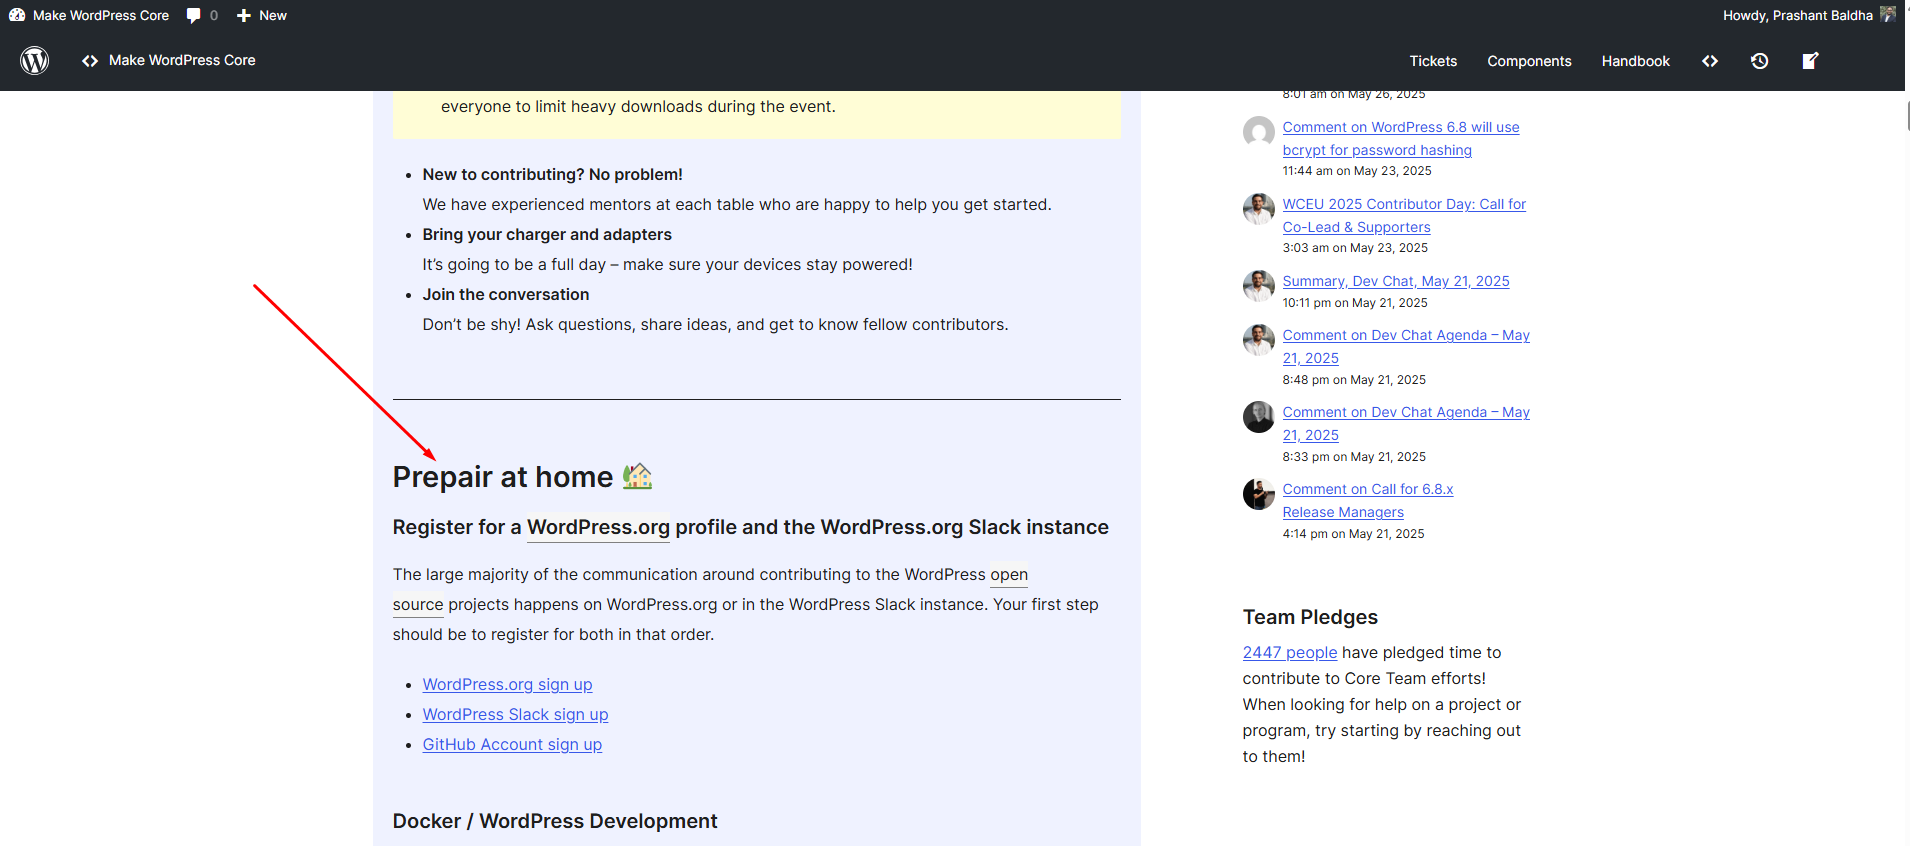1910x846 pixels.
Task: Open Comment on Call for 6.8.x Release Managers
Action: (1368, 500)
